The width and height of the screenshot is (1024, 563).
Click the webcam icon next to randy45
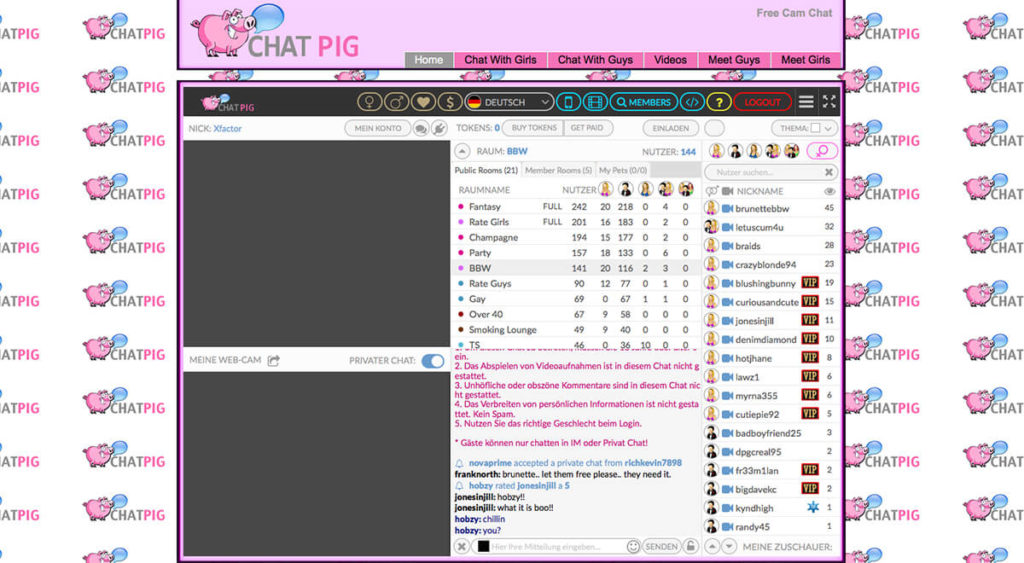click(727, 526)
